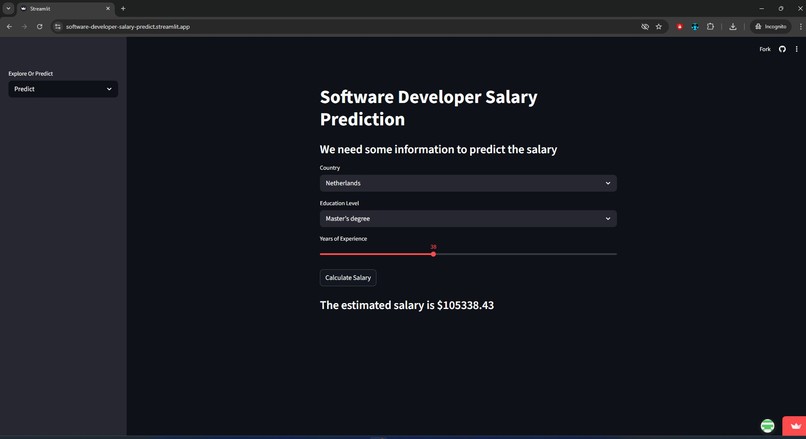
Task: Click the green Streamlit badge icon at bottom right
Action: [767, 426]
